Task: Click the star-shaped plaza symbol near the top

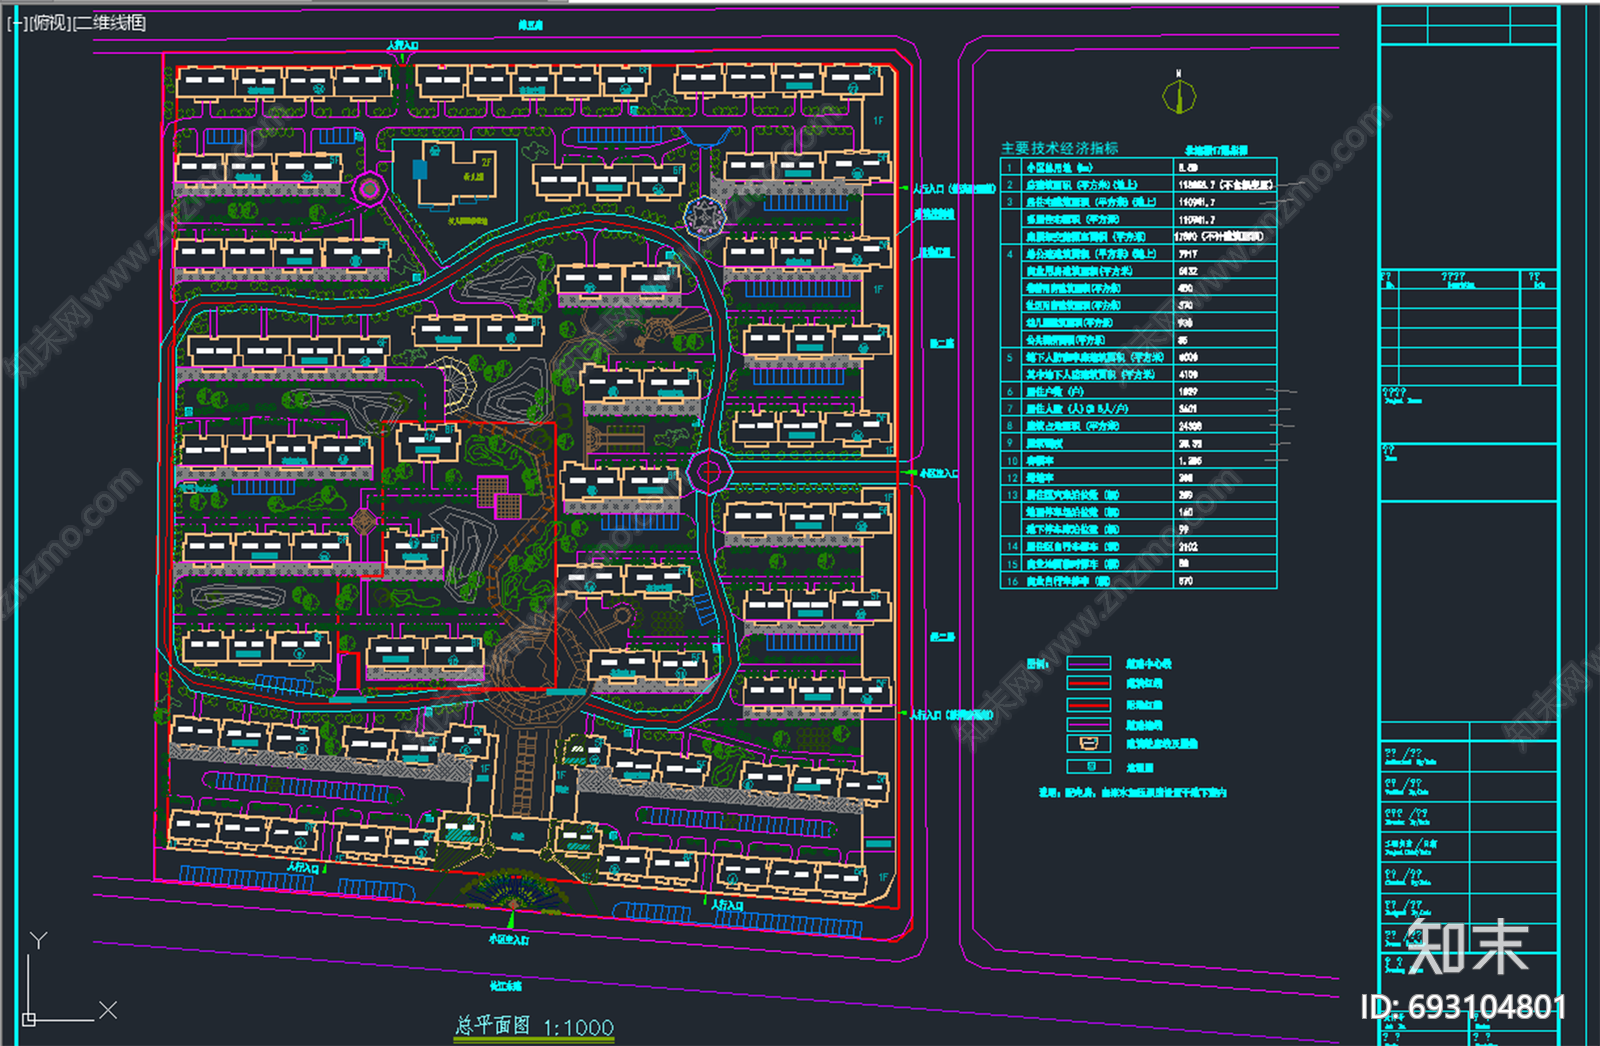Action: [704, 216]
